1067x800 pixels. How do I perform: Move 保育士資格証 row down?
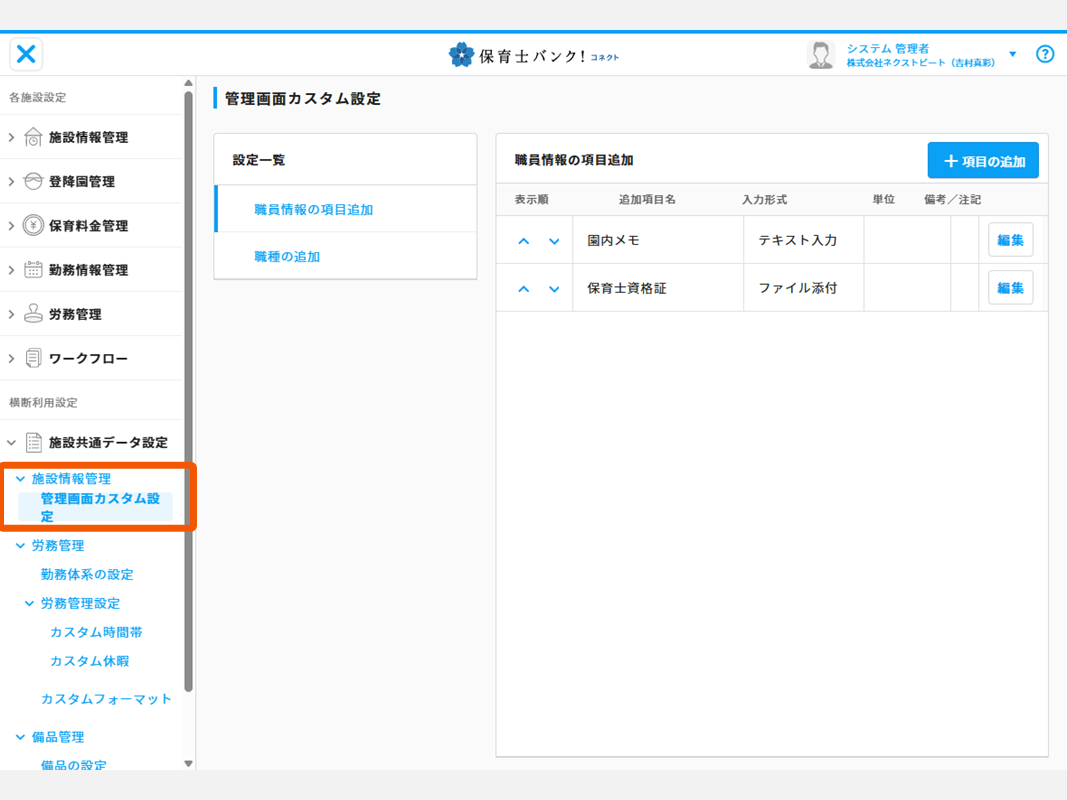(x=554, y=289)
